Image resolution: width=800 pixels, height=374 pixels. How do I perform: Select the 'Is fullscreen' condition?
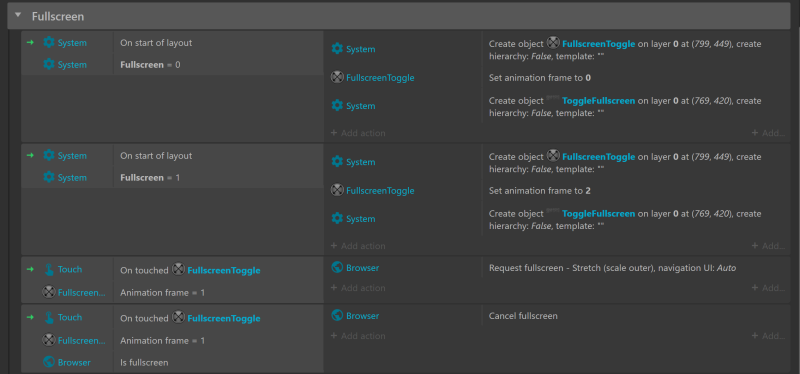pyautogui.click(x=144, y=363)
